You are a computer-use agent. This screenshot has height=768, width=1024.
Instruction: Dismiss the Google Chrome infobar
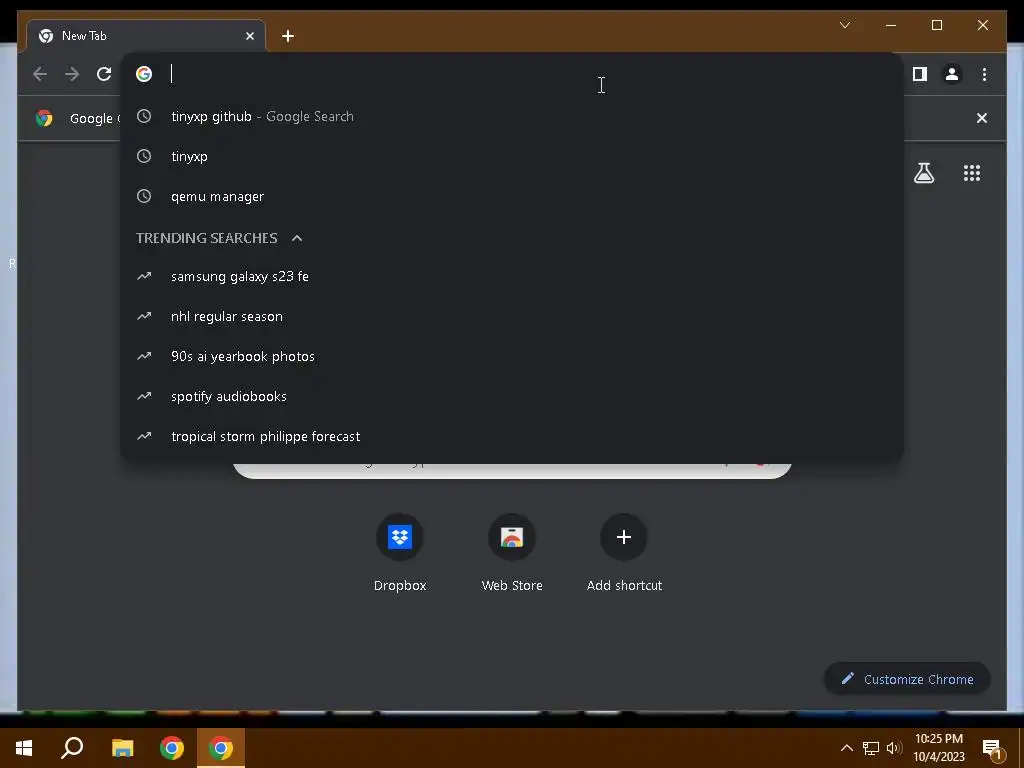point(982,118)
